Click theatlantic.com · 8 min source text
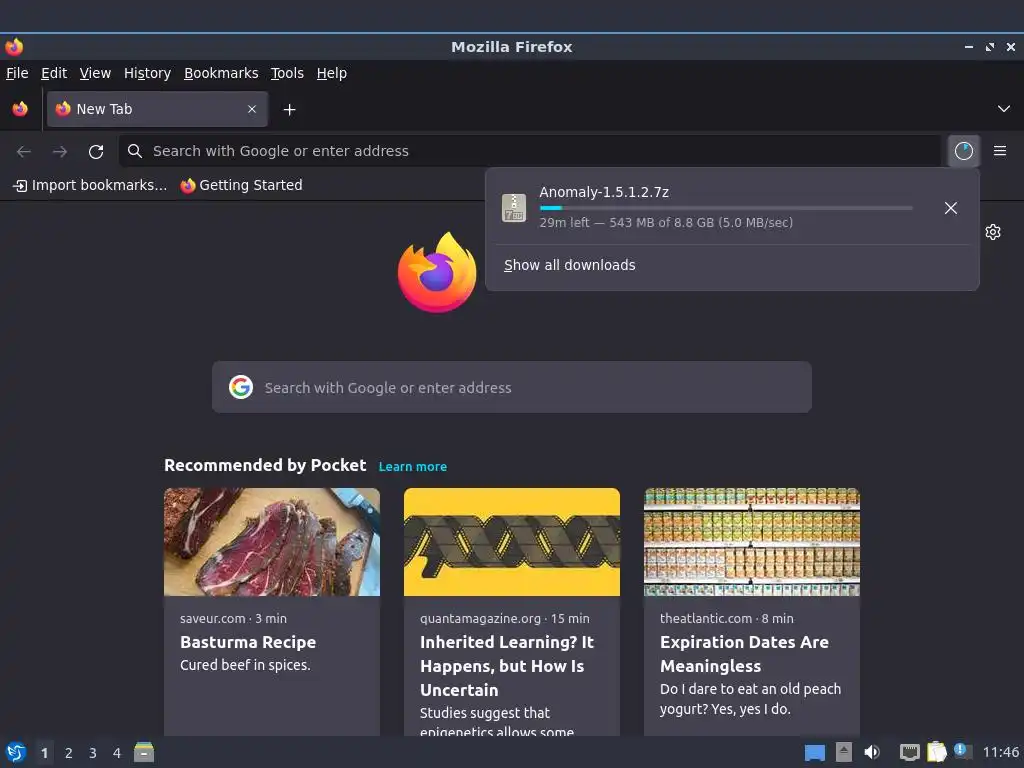 click(727, 618)
